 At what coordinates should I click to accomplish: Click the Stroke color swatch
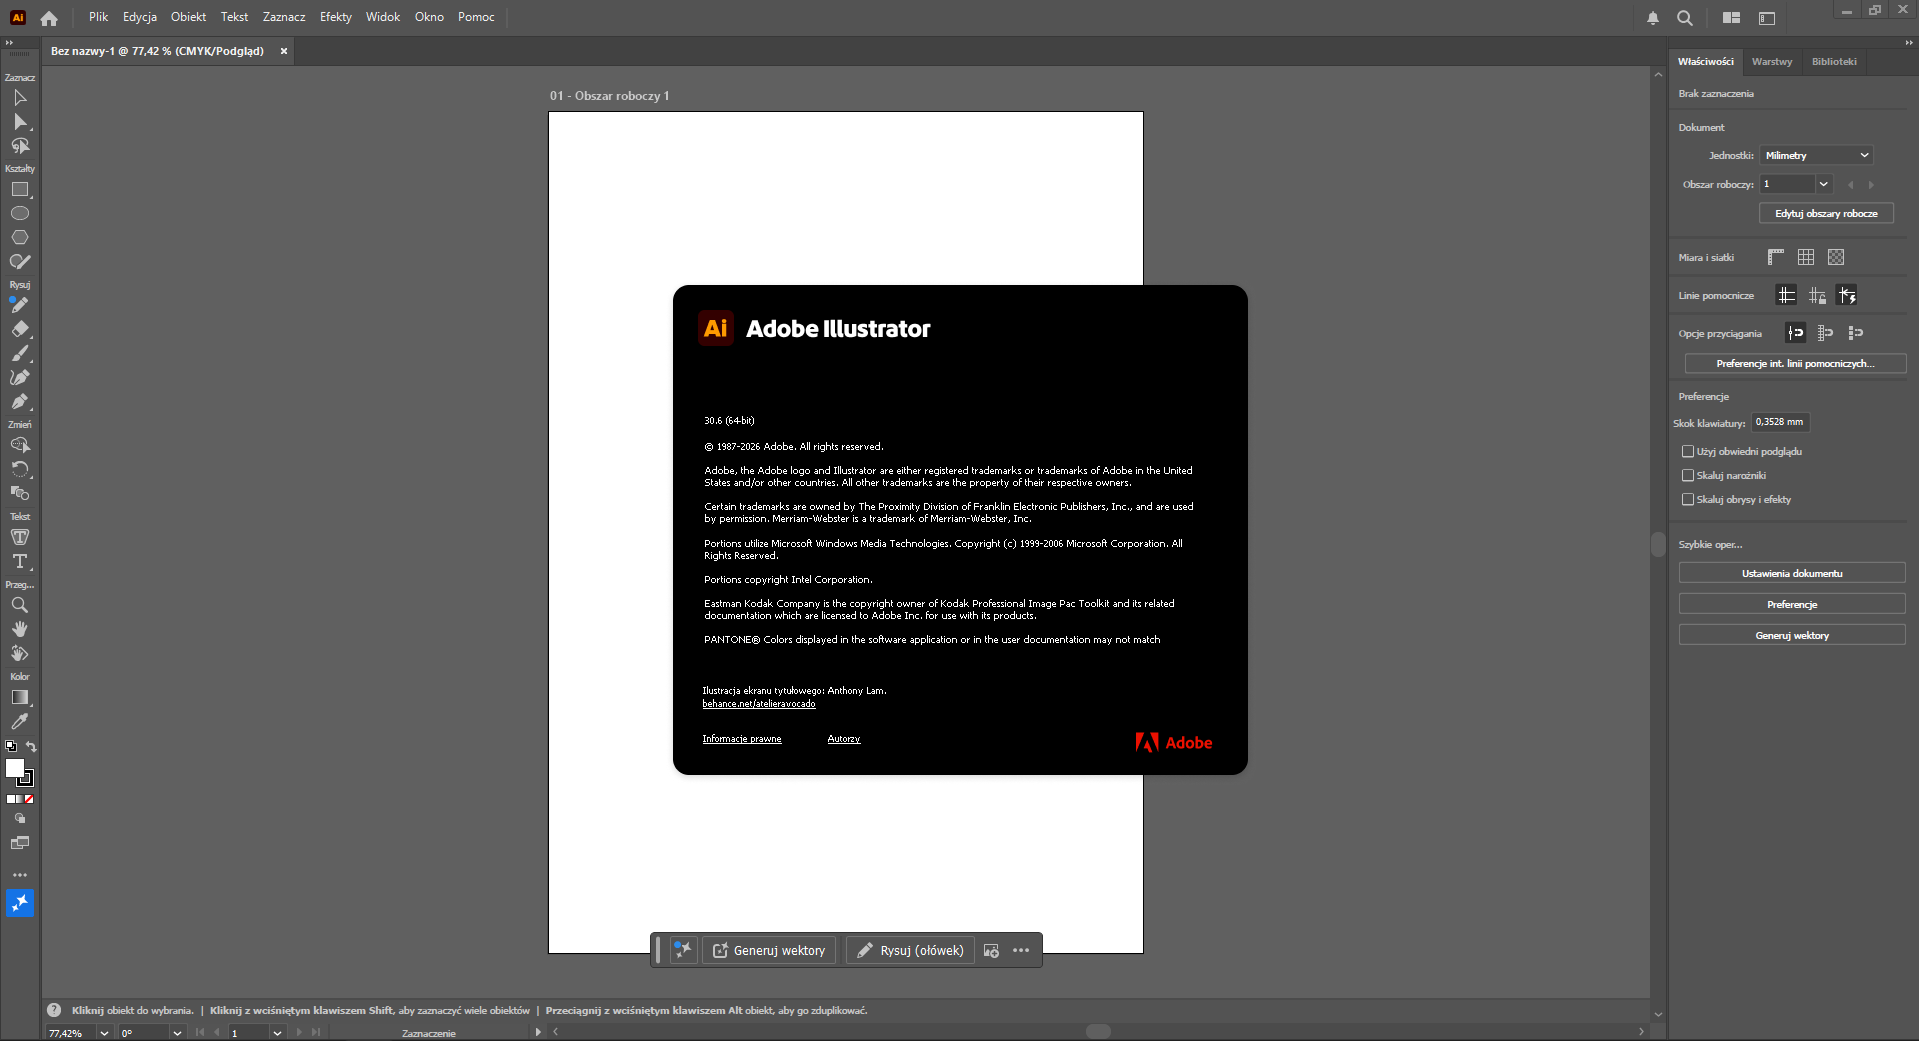click(27, 778)
